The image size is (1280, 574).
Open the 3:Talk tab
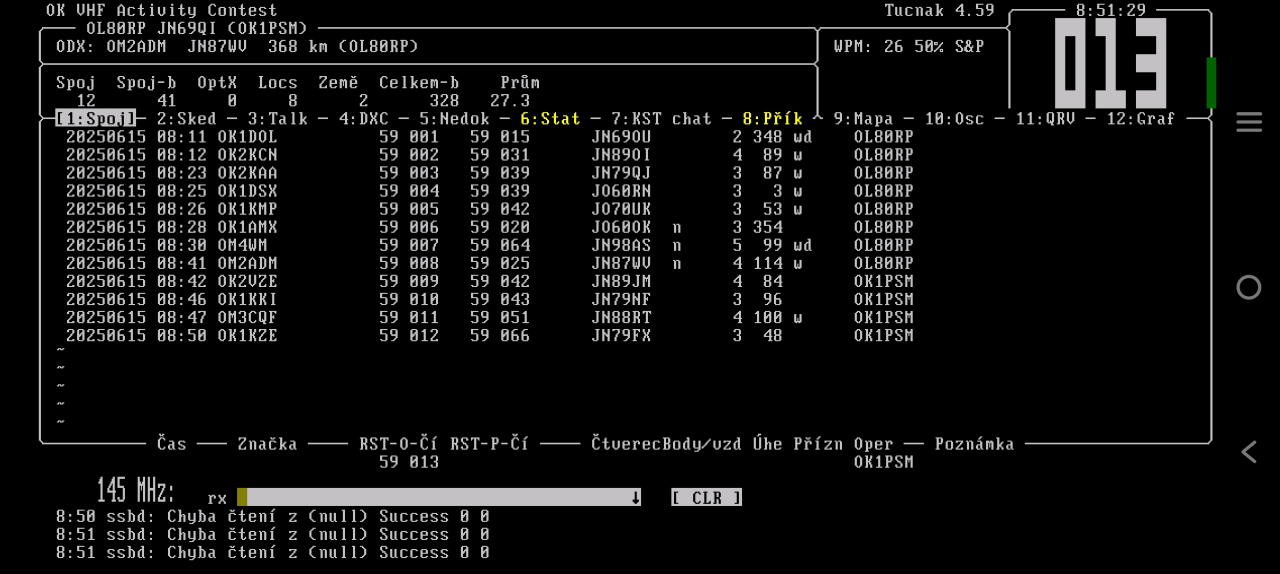coord(277,119)
